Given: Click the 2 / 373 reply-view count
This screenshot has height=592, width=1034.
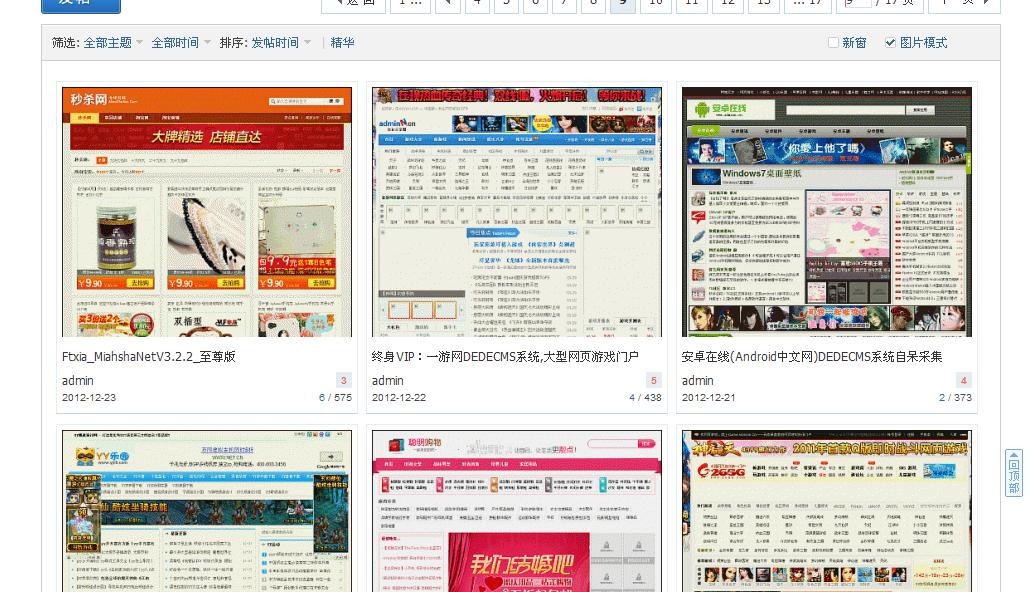Looking at the screenshot, I should (x=955, y=398).
